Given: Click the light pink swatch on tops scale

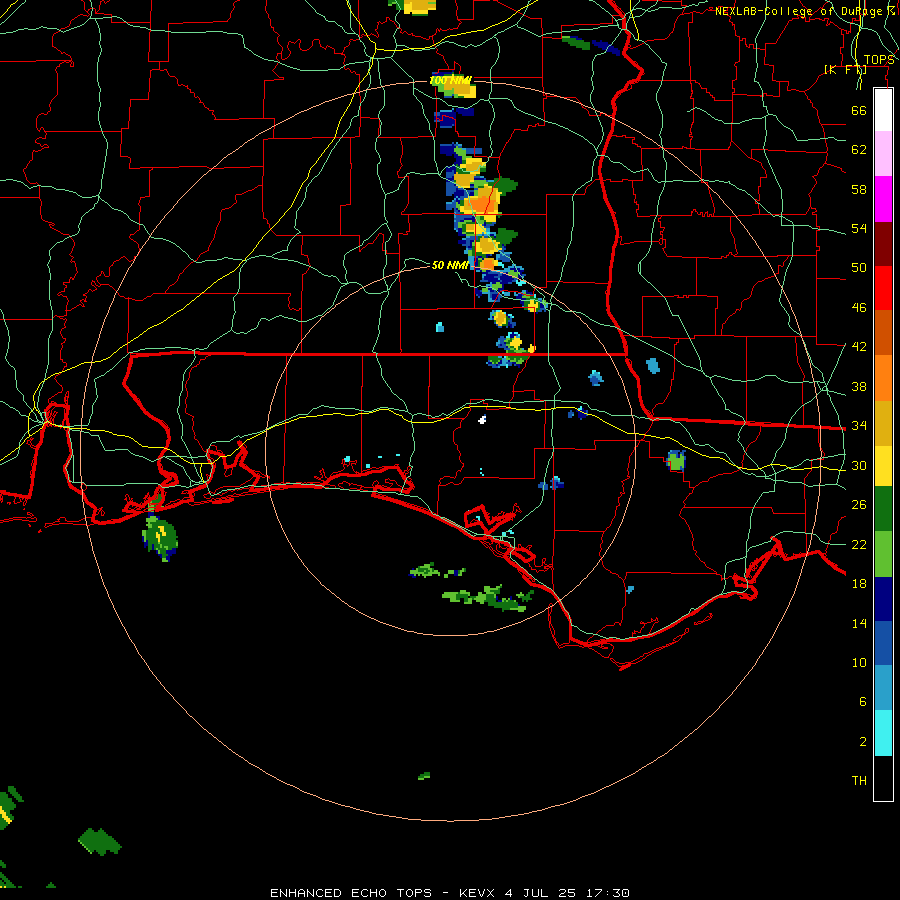Looking at the screenshot, I should coord(883,153).
